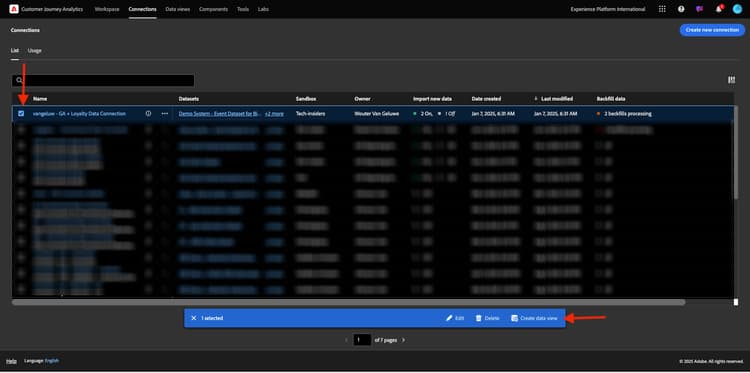This screenshot has height=373, width=750.
Task: Click the connections search field
Action: pos(103,80)
